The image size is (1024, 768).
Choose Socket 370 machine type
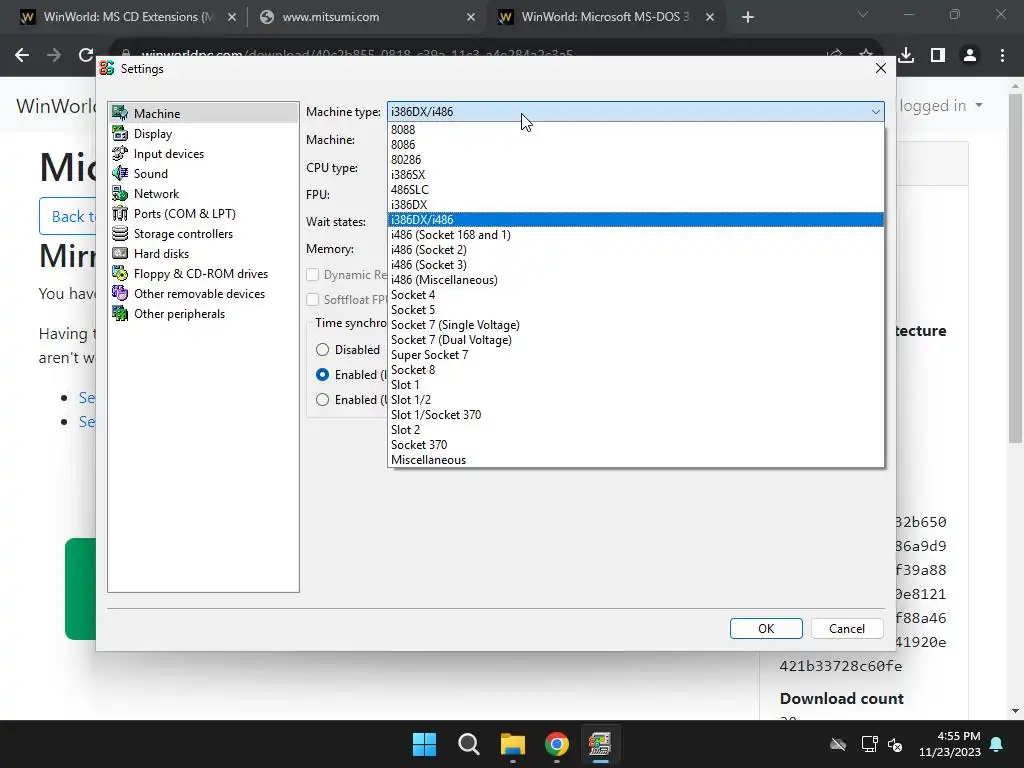click(x=635, y=445)
